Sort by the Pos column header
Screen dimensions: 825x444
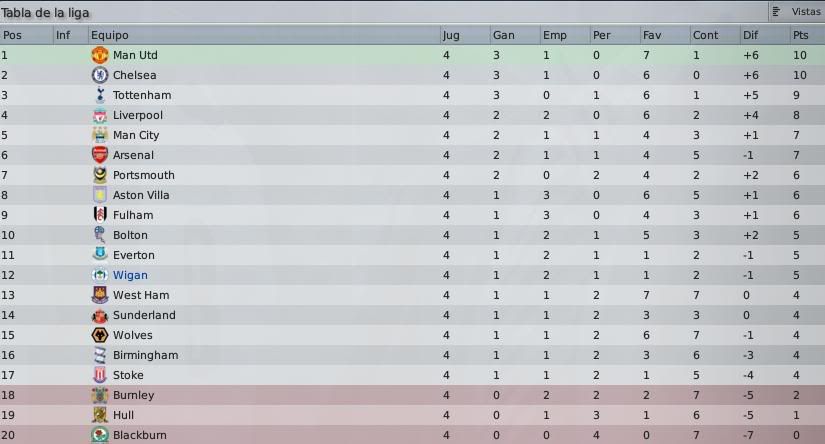[12, 35]
